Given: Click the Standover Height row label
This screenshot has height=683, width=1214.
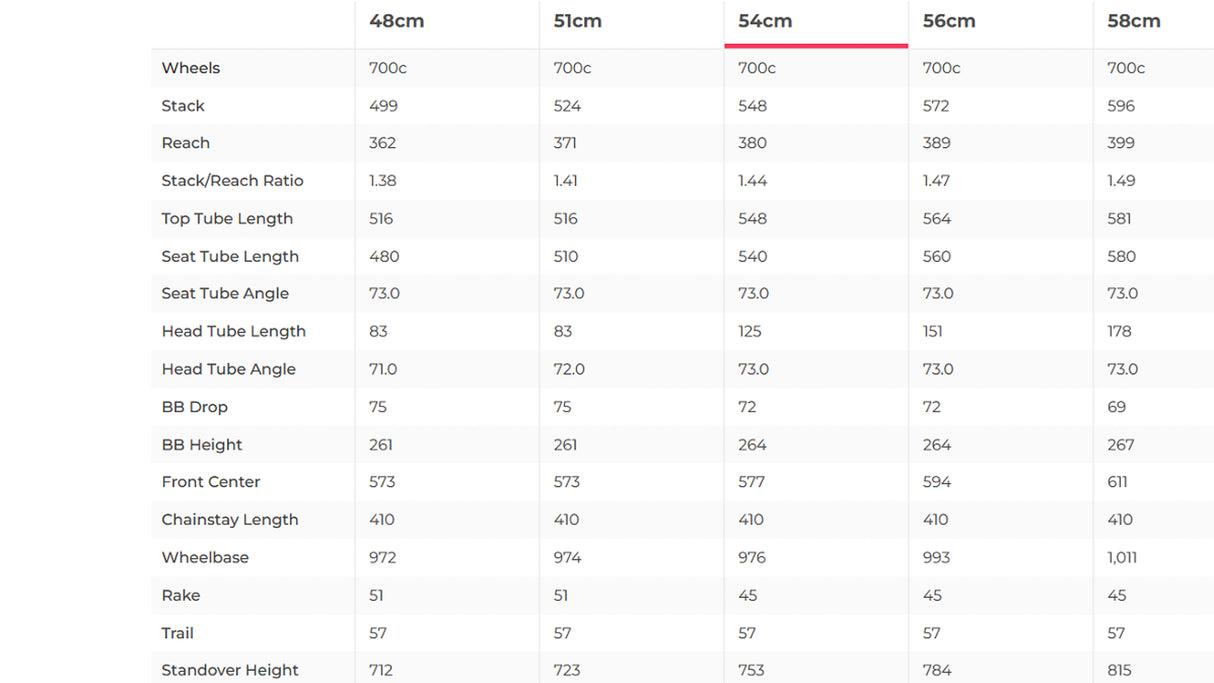Looking at the screenshot, I should (x=230, y=671).
